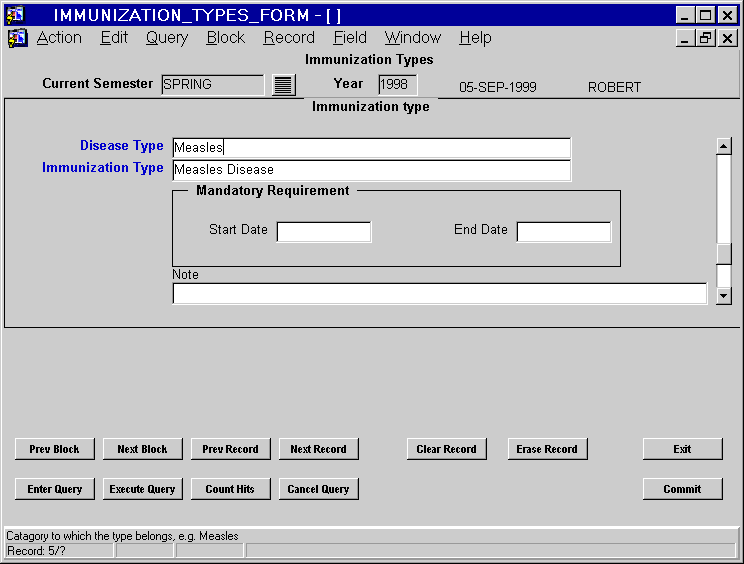This screenshot has width=744, height=564.
Task: Open the Field menu
Action: (x=350, y=37)
